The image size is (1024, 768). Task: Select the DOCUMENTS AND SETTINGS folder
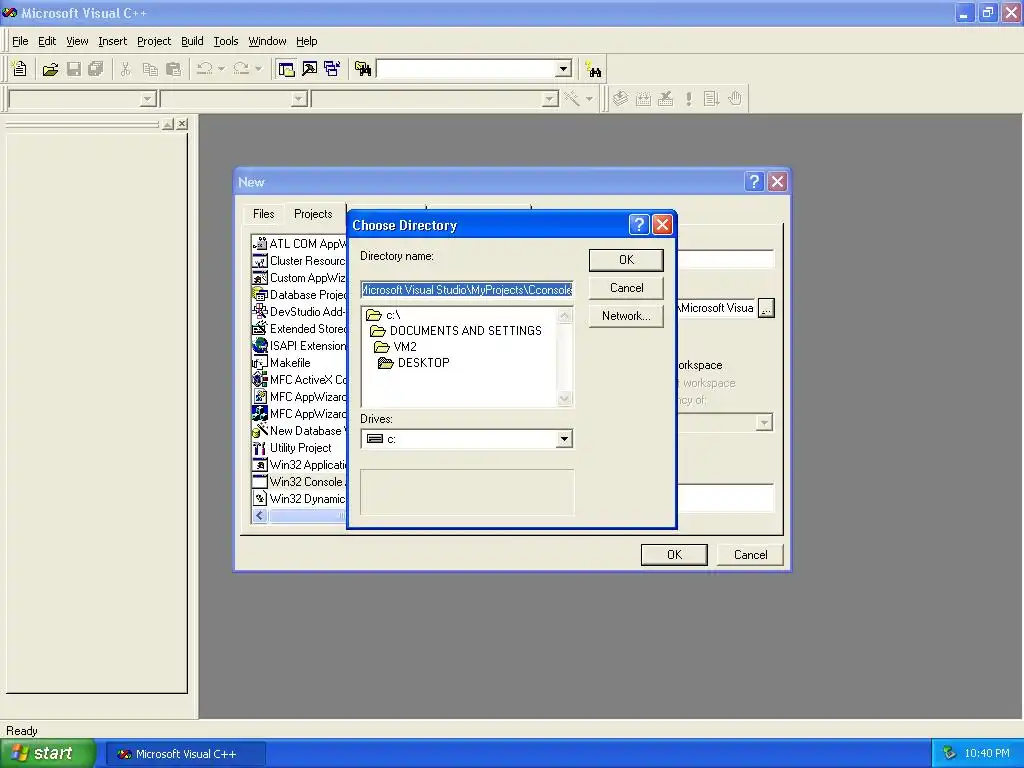456,330
